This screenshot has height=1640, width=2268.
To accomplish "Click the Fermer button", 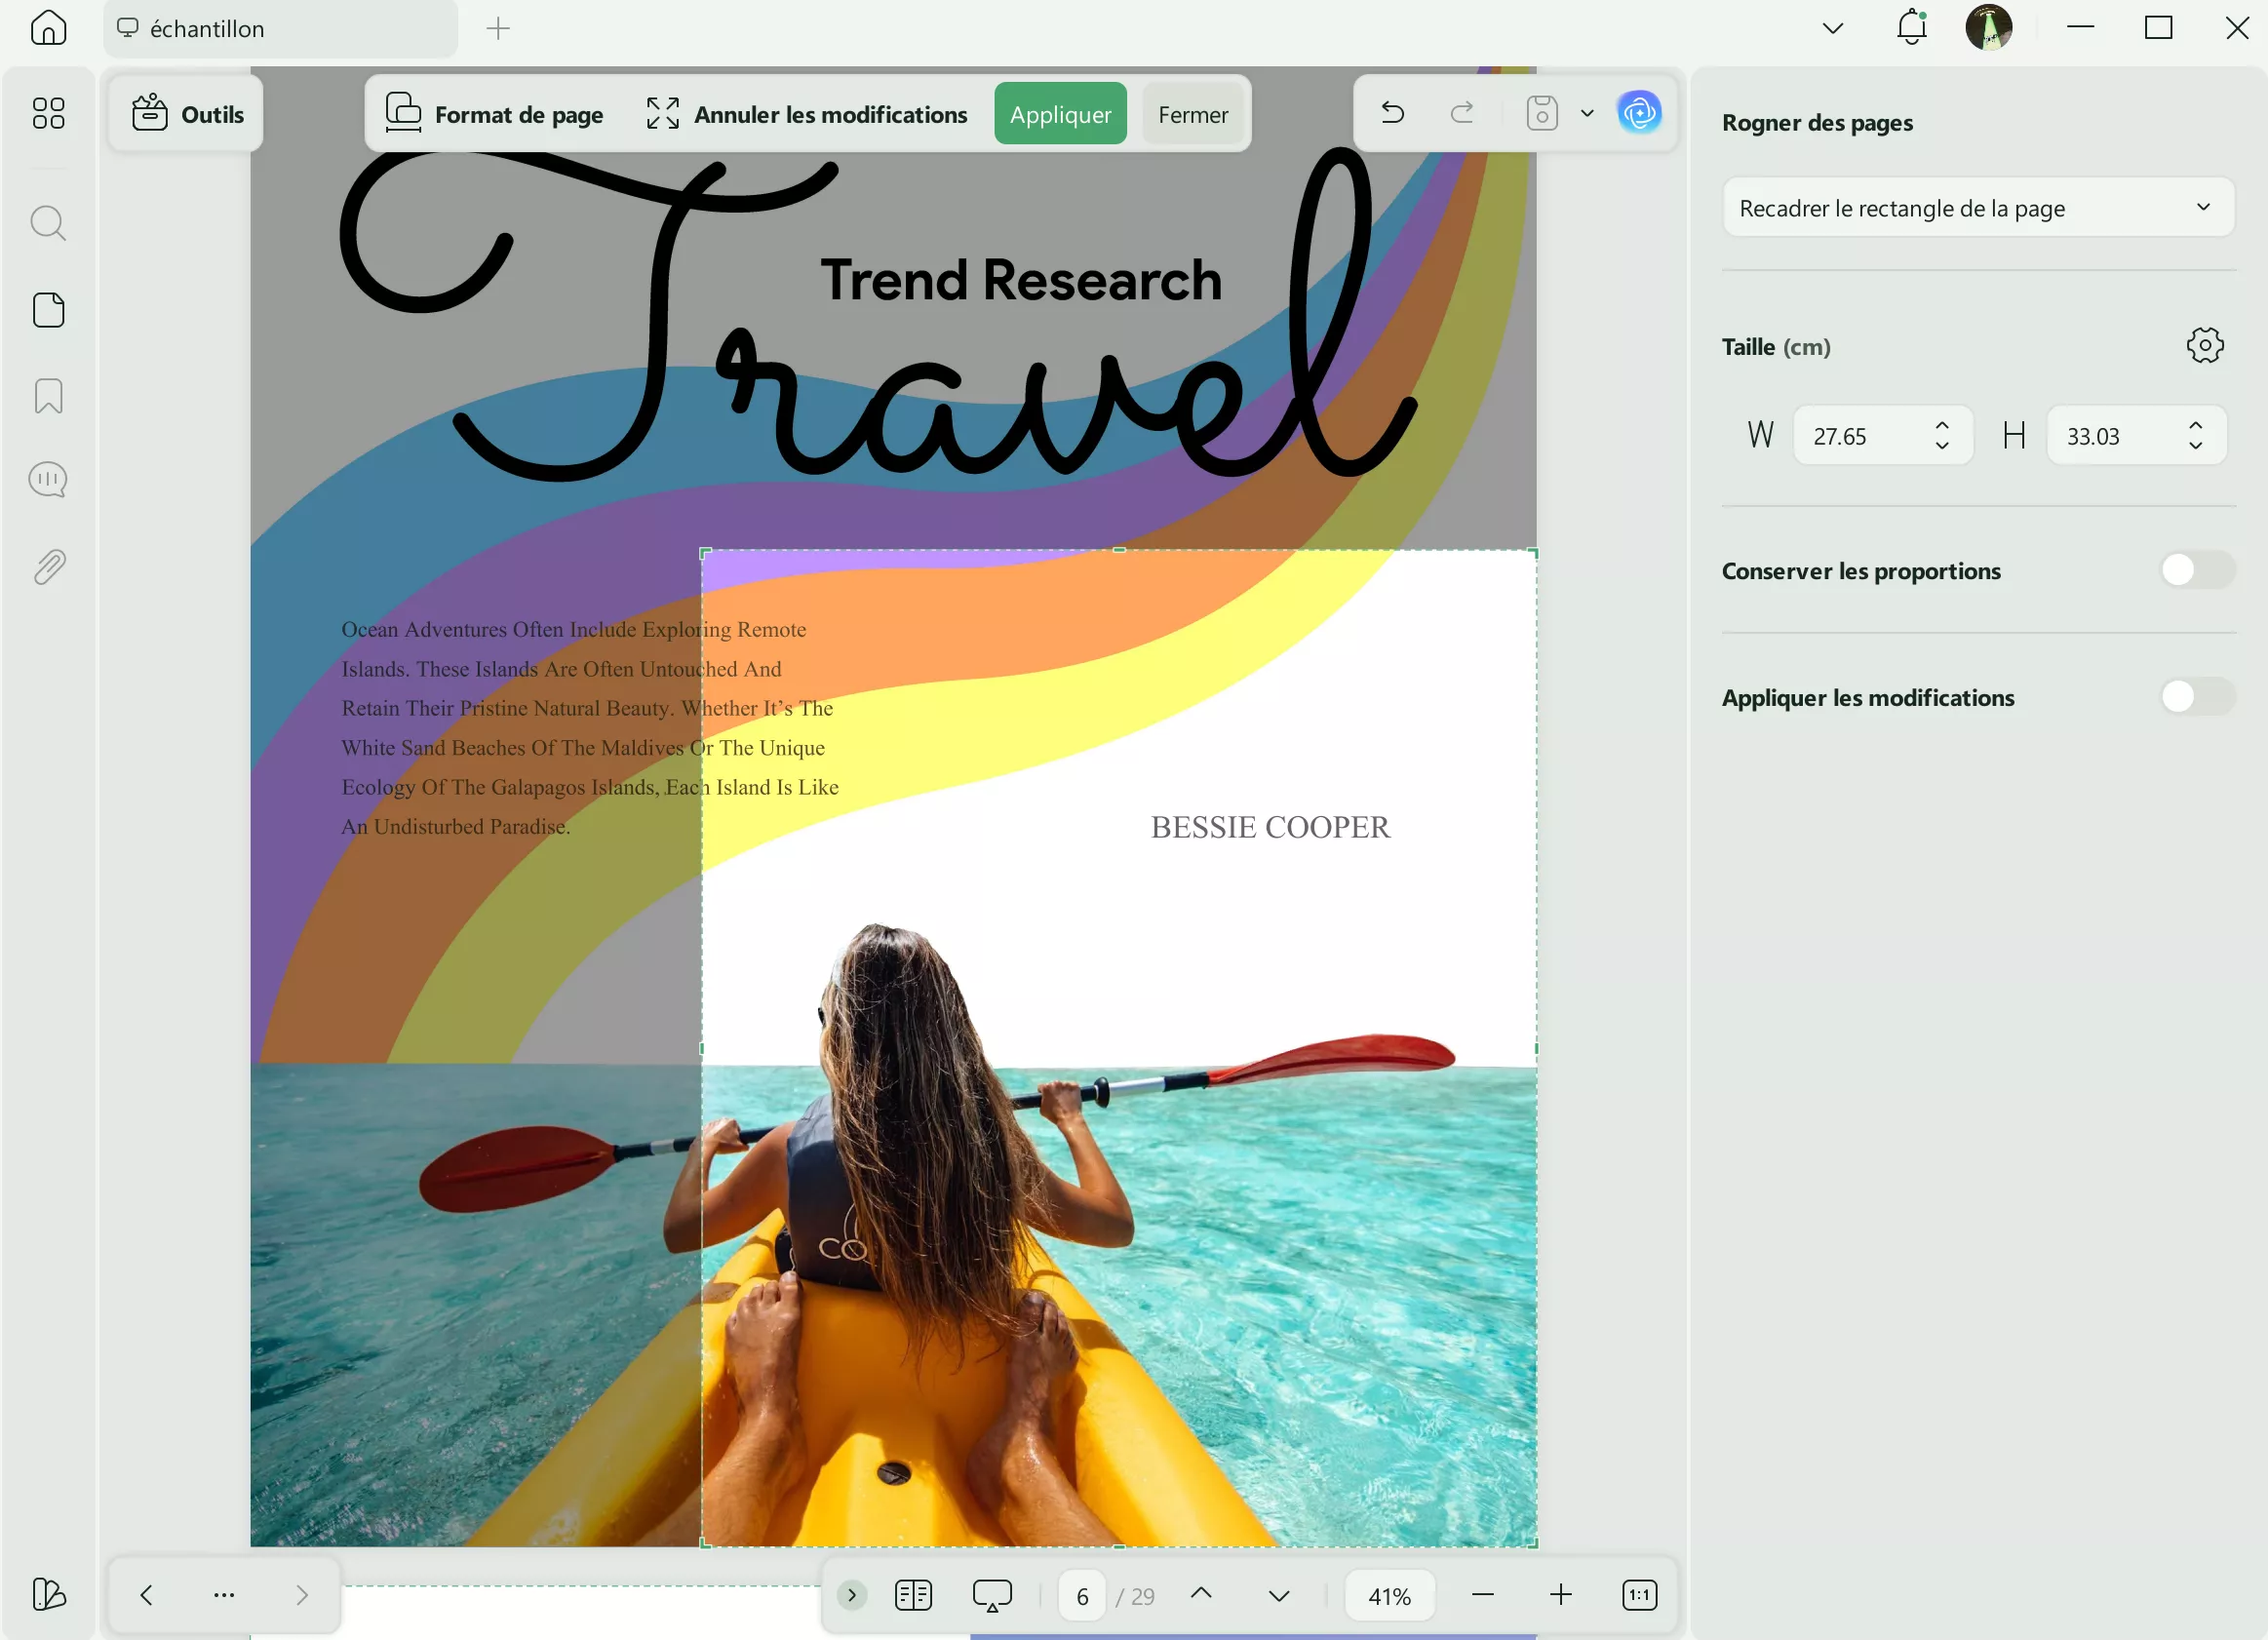I will (x=1192, y=114).
